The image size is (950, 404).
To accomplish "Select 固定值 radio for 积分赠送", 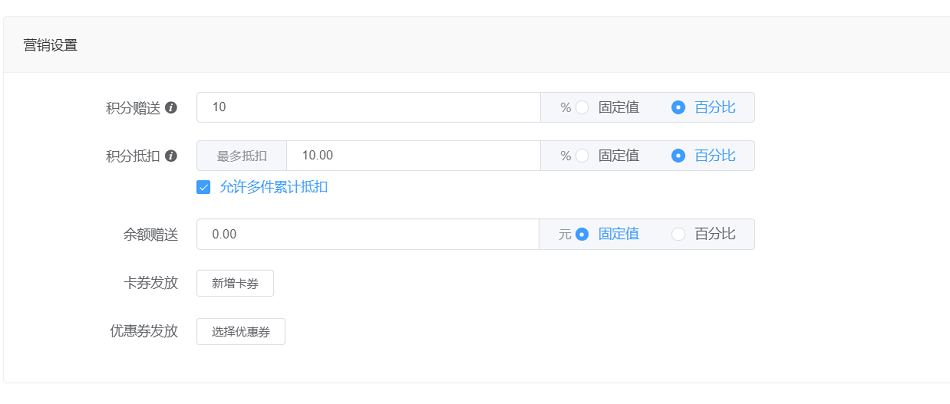I will tap(582, 107).
